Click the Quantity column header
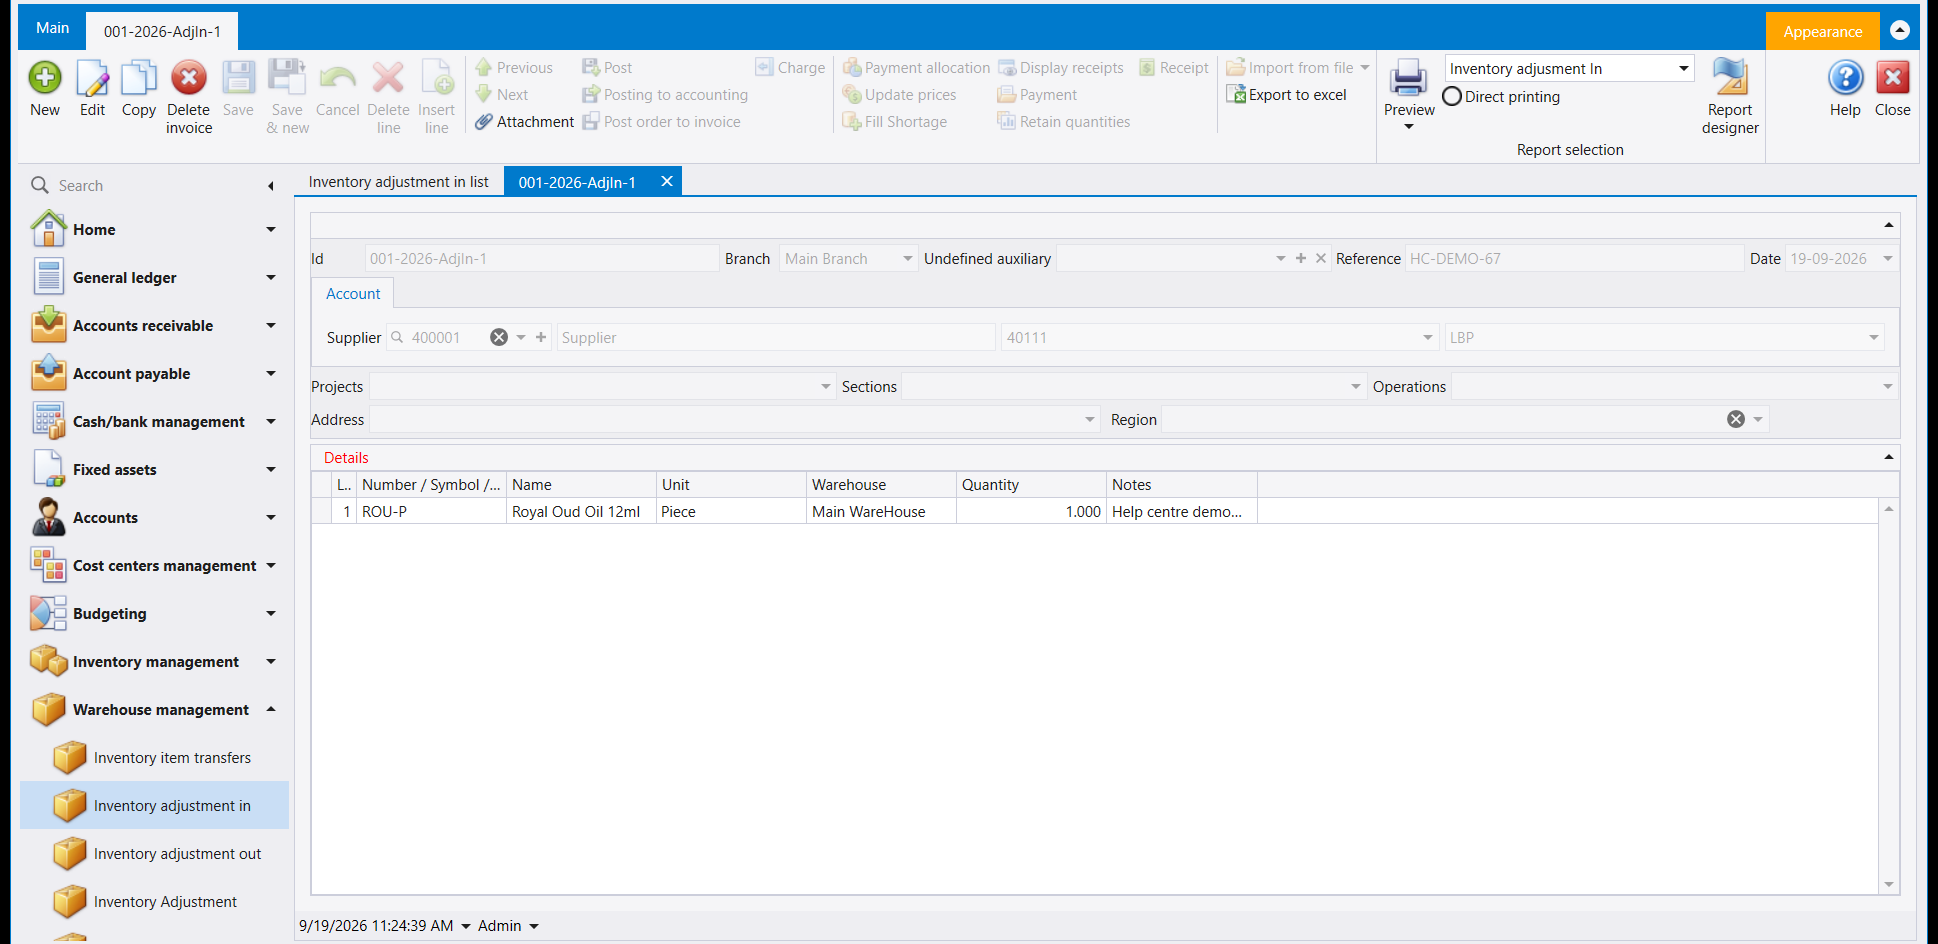 point(1031,484)
